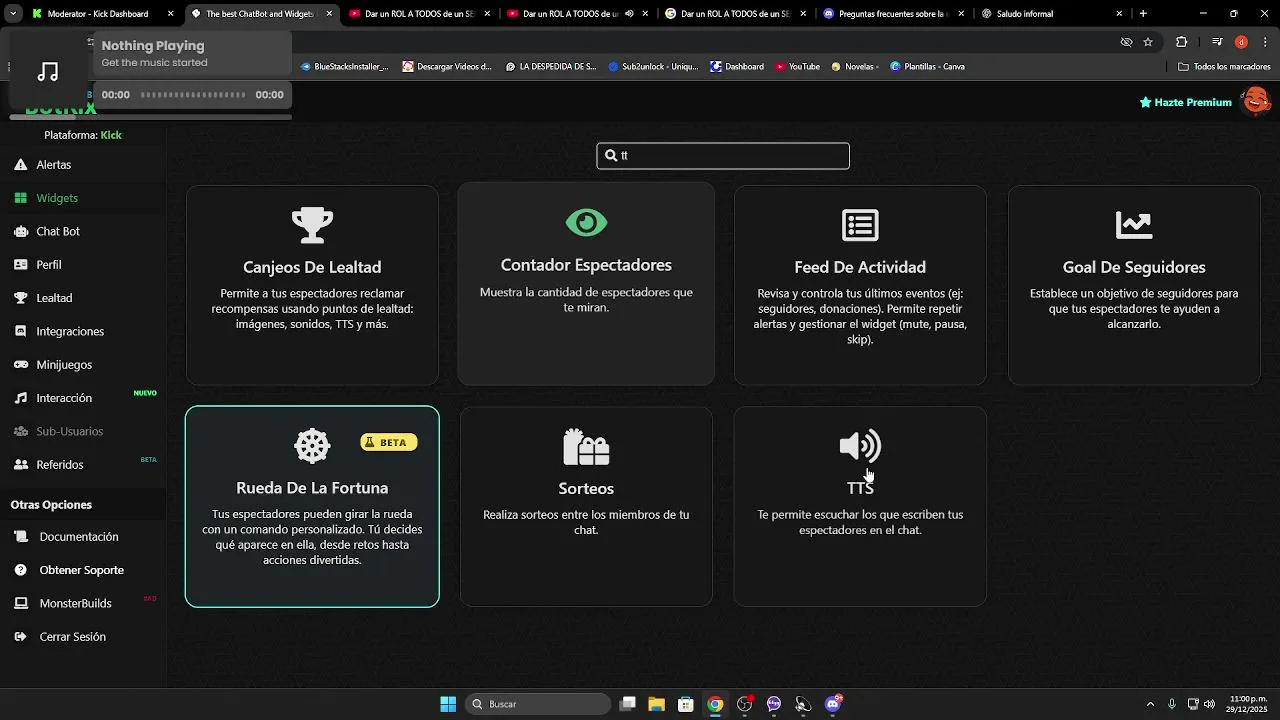Click the widget search input field
The width and height of the screenshot is (1280, 720).
tap(723, 156)
